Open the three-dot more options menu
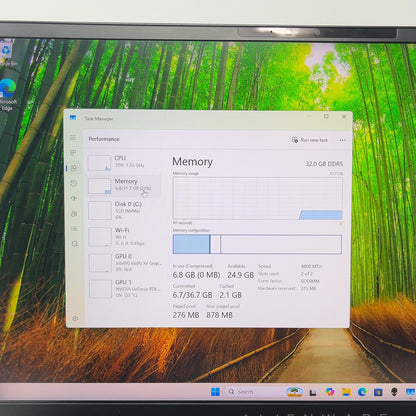The height and width of the screenshot is (416, 416). pyautogui.click(x=342, y=140)
